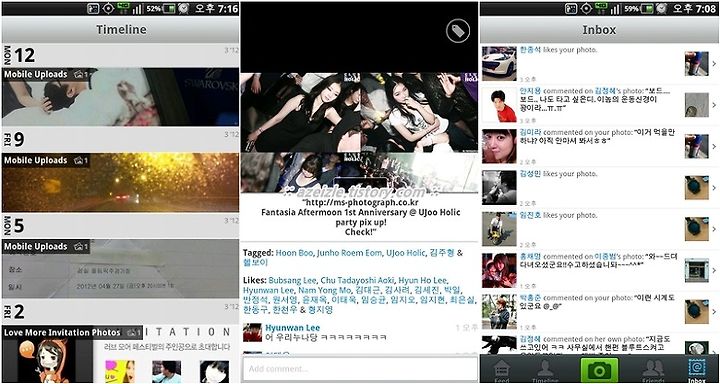Open the main party photo collage

coord(359,132)
